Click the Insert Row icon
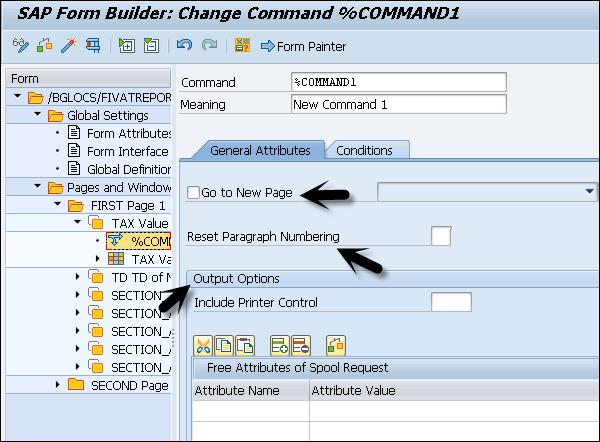 pyautogui.click(x=279, y=345)
